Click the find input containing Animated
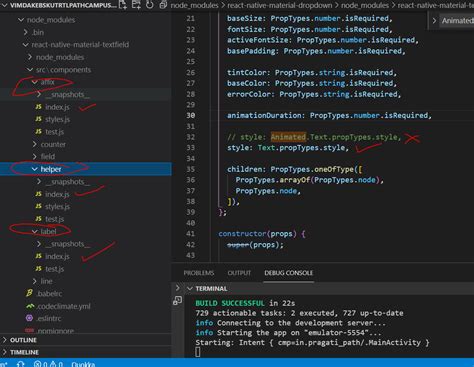474x367 pixels. [x=457, y=21]
